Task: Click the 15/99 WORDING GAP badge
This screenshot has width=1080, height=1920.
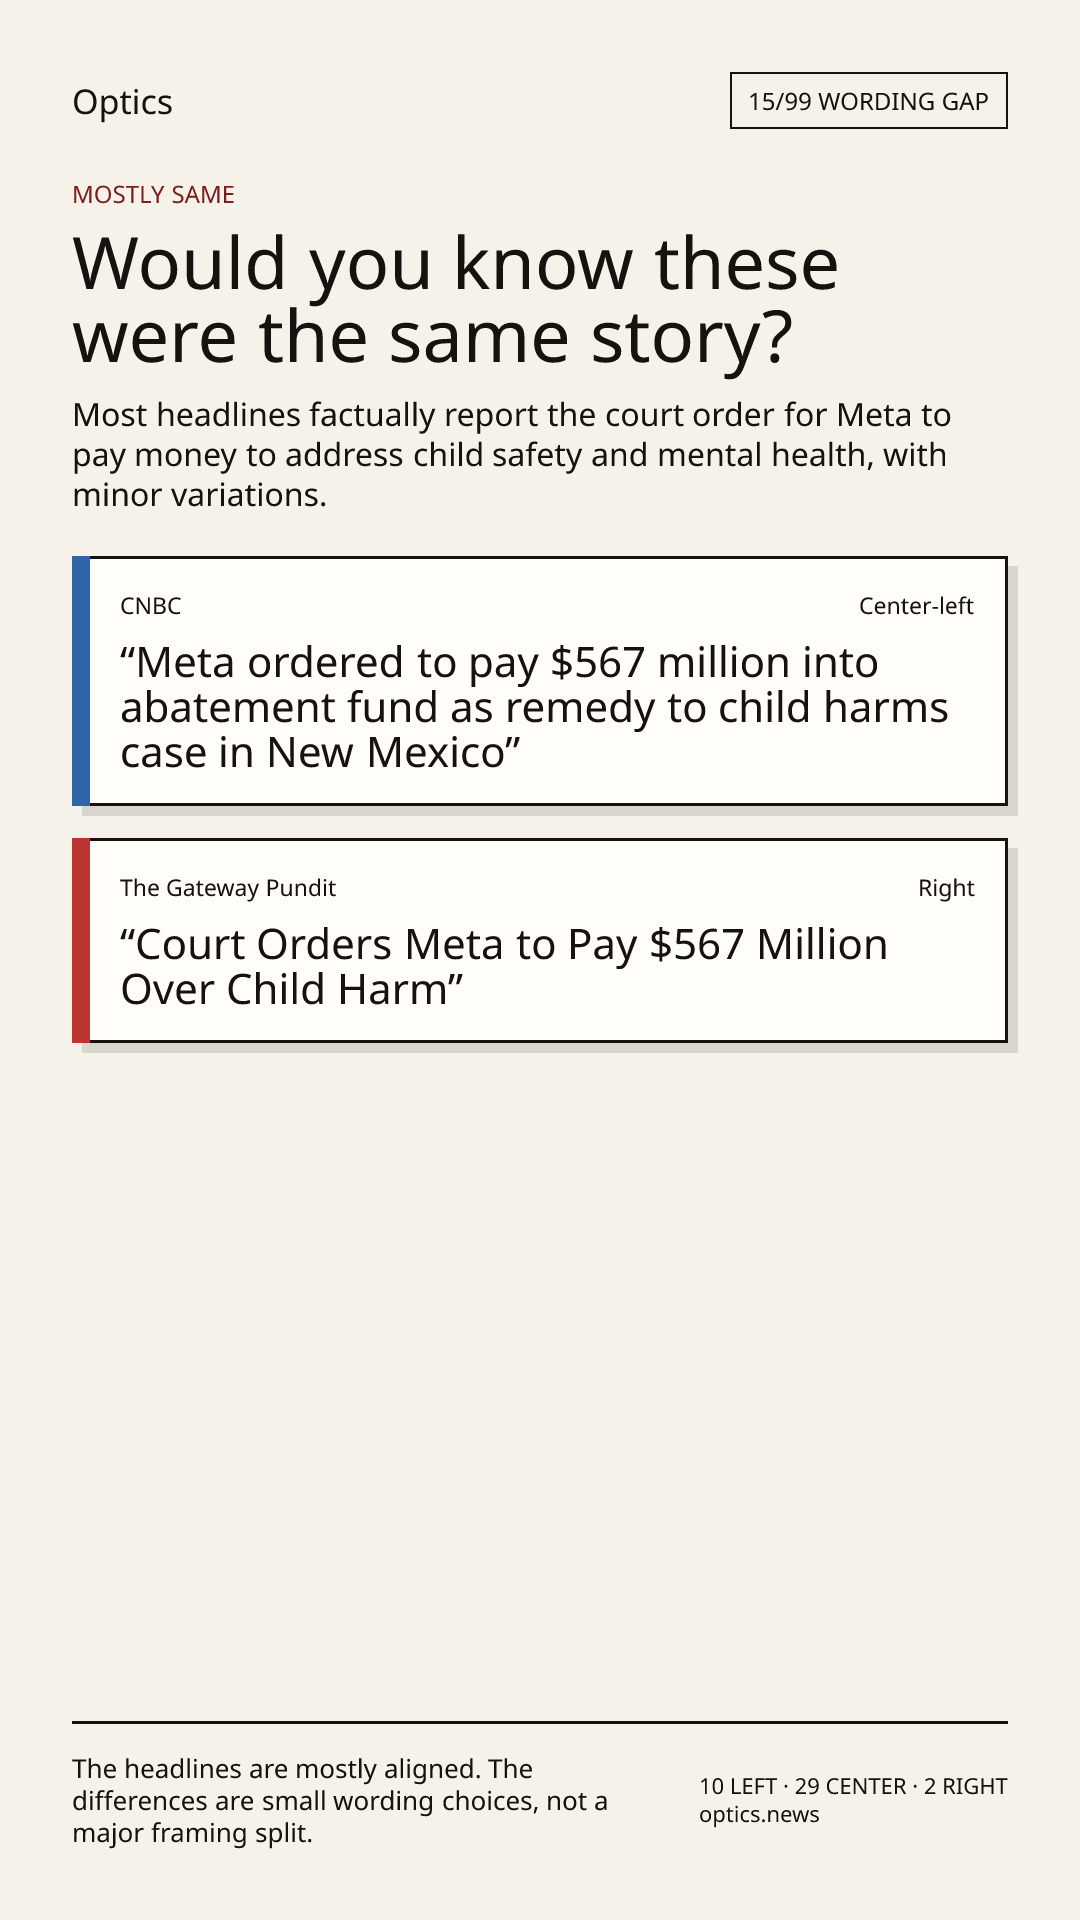Action: pos(868,101)
